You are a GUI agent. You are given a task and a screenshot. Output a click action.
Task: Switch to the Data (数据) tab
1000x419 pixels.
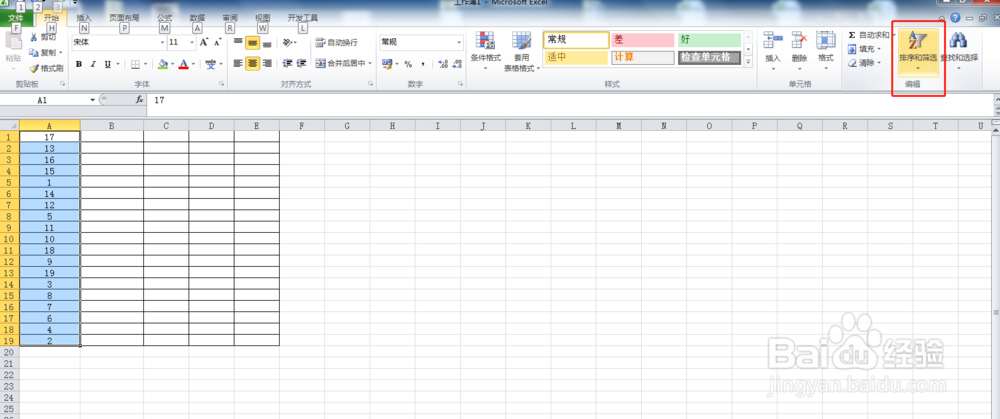coord(197,18)
